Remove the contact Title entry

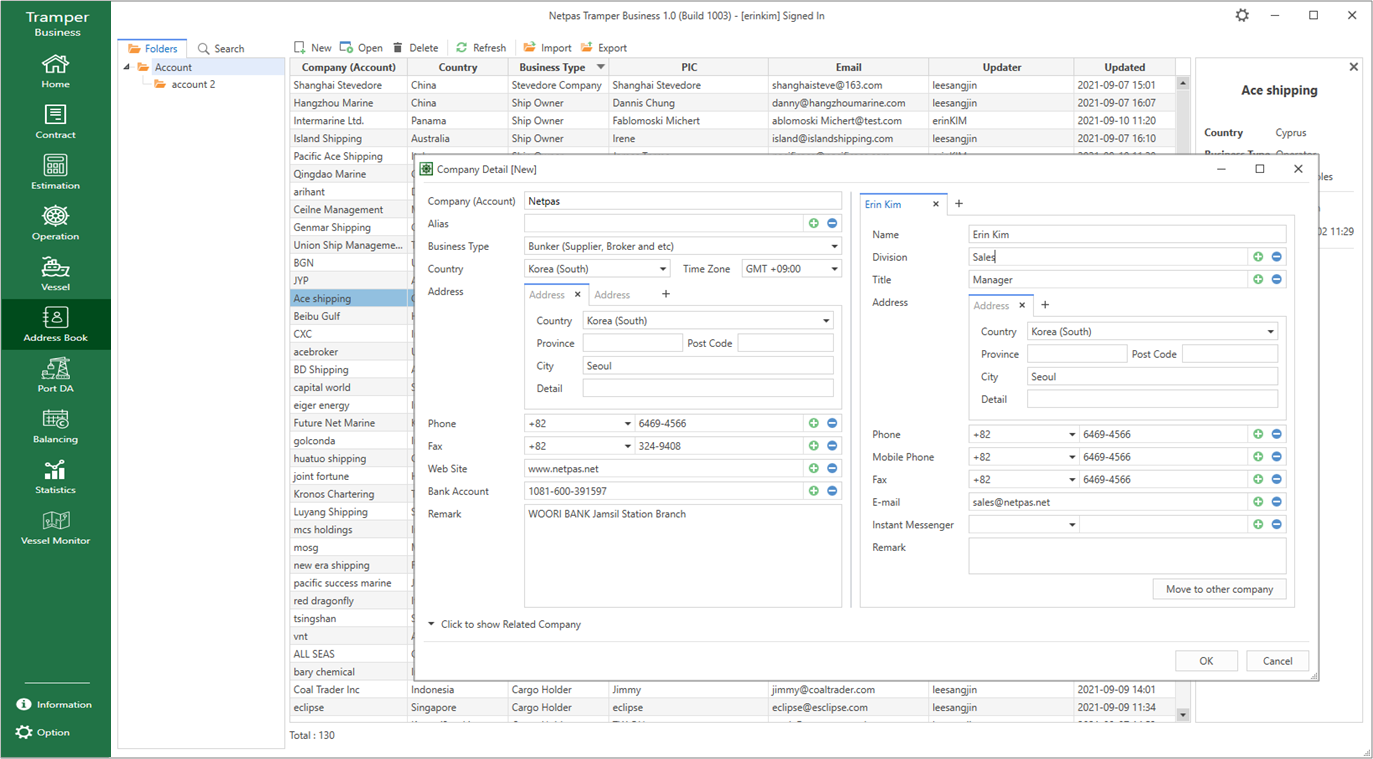(1277, 280)
